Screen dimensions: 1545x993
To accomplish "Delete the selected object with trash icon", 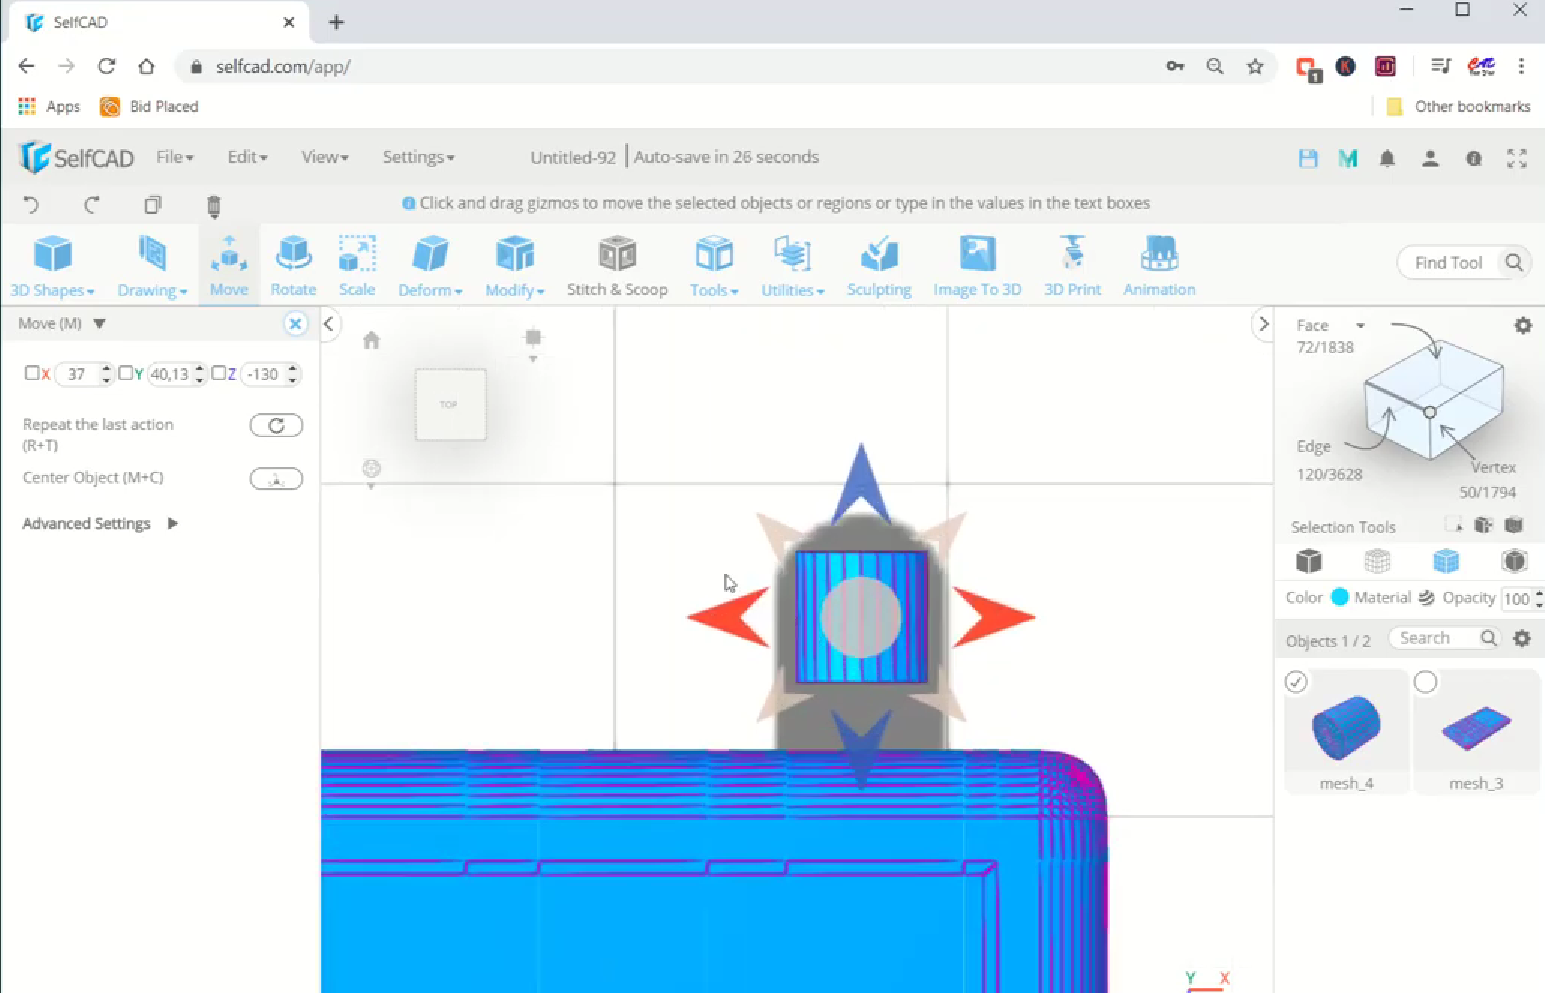I will [x=213, y=206].
